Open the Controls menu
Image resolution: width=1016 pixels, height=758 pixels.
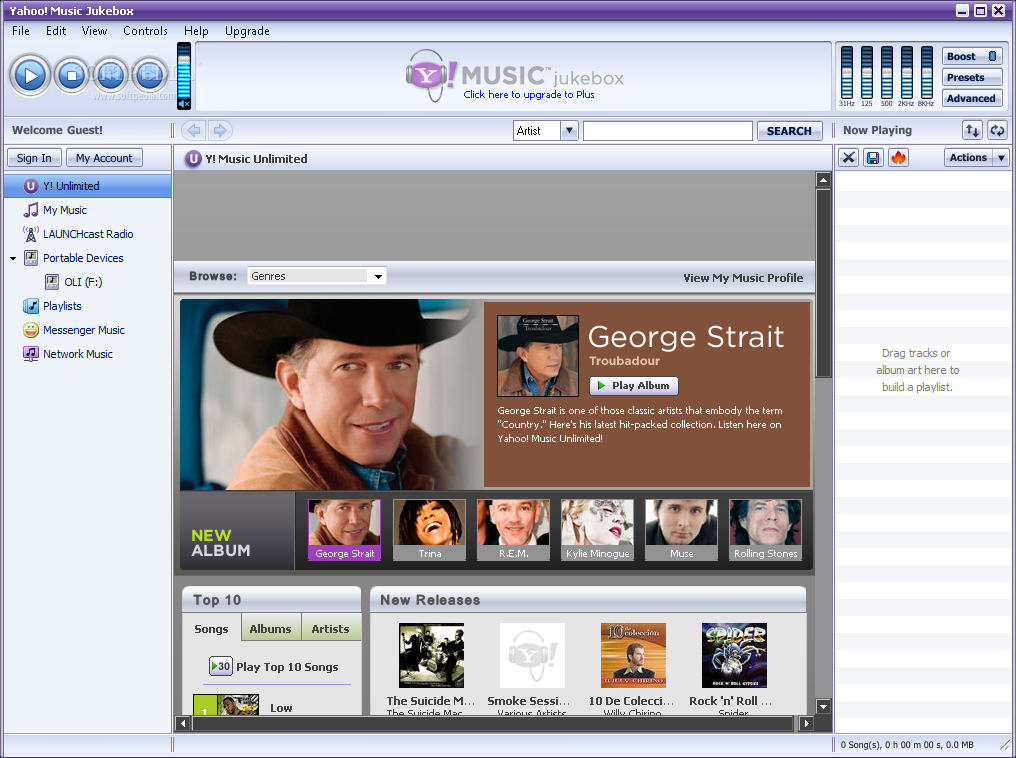pyautogui.click(x=145, y=30)
